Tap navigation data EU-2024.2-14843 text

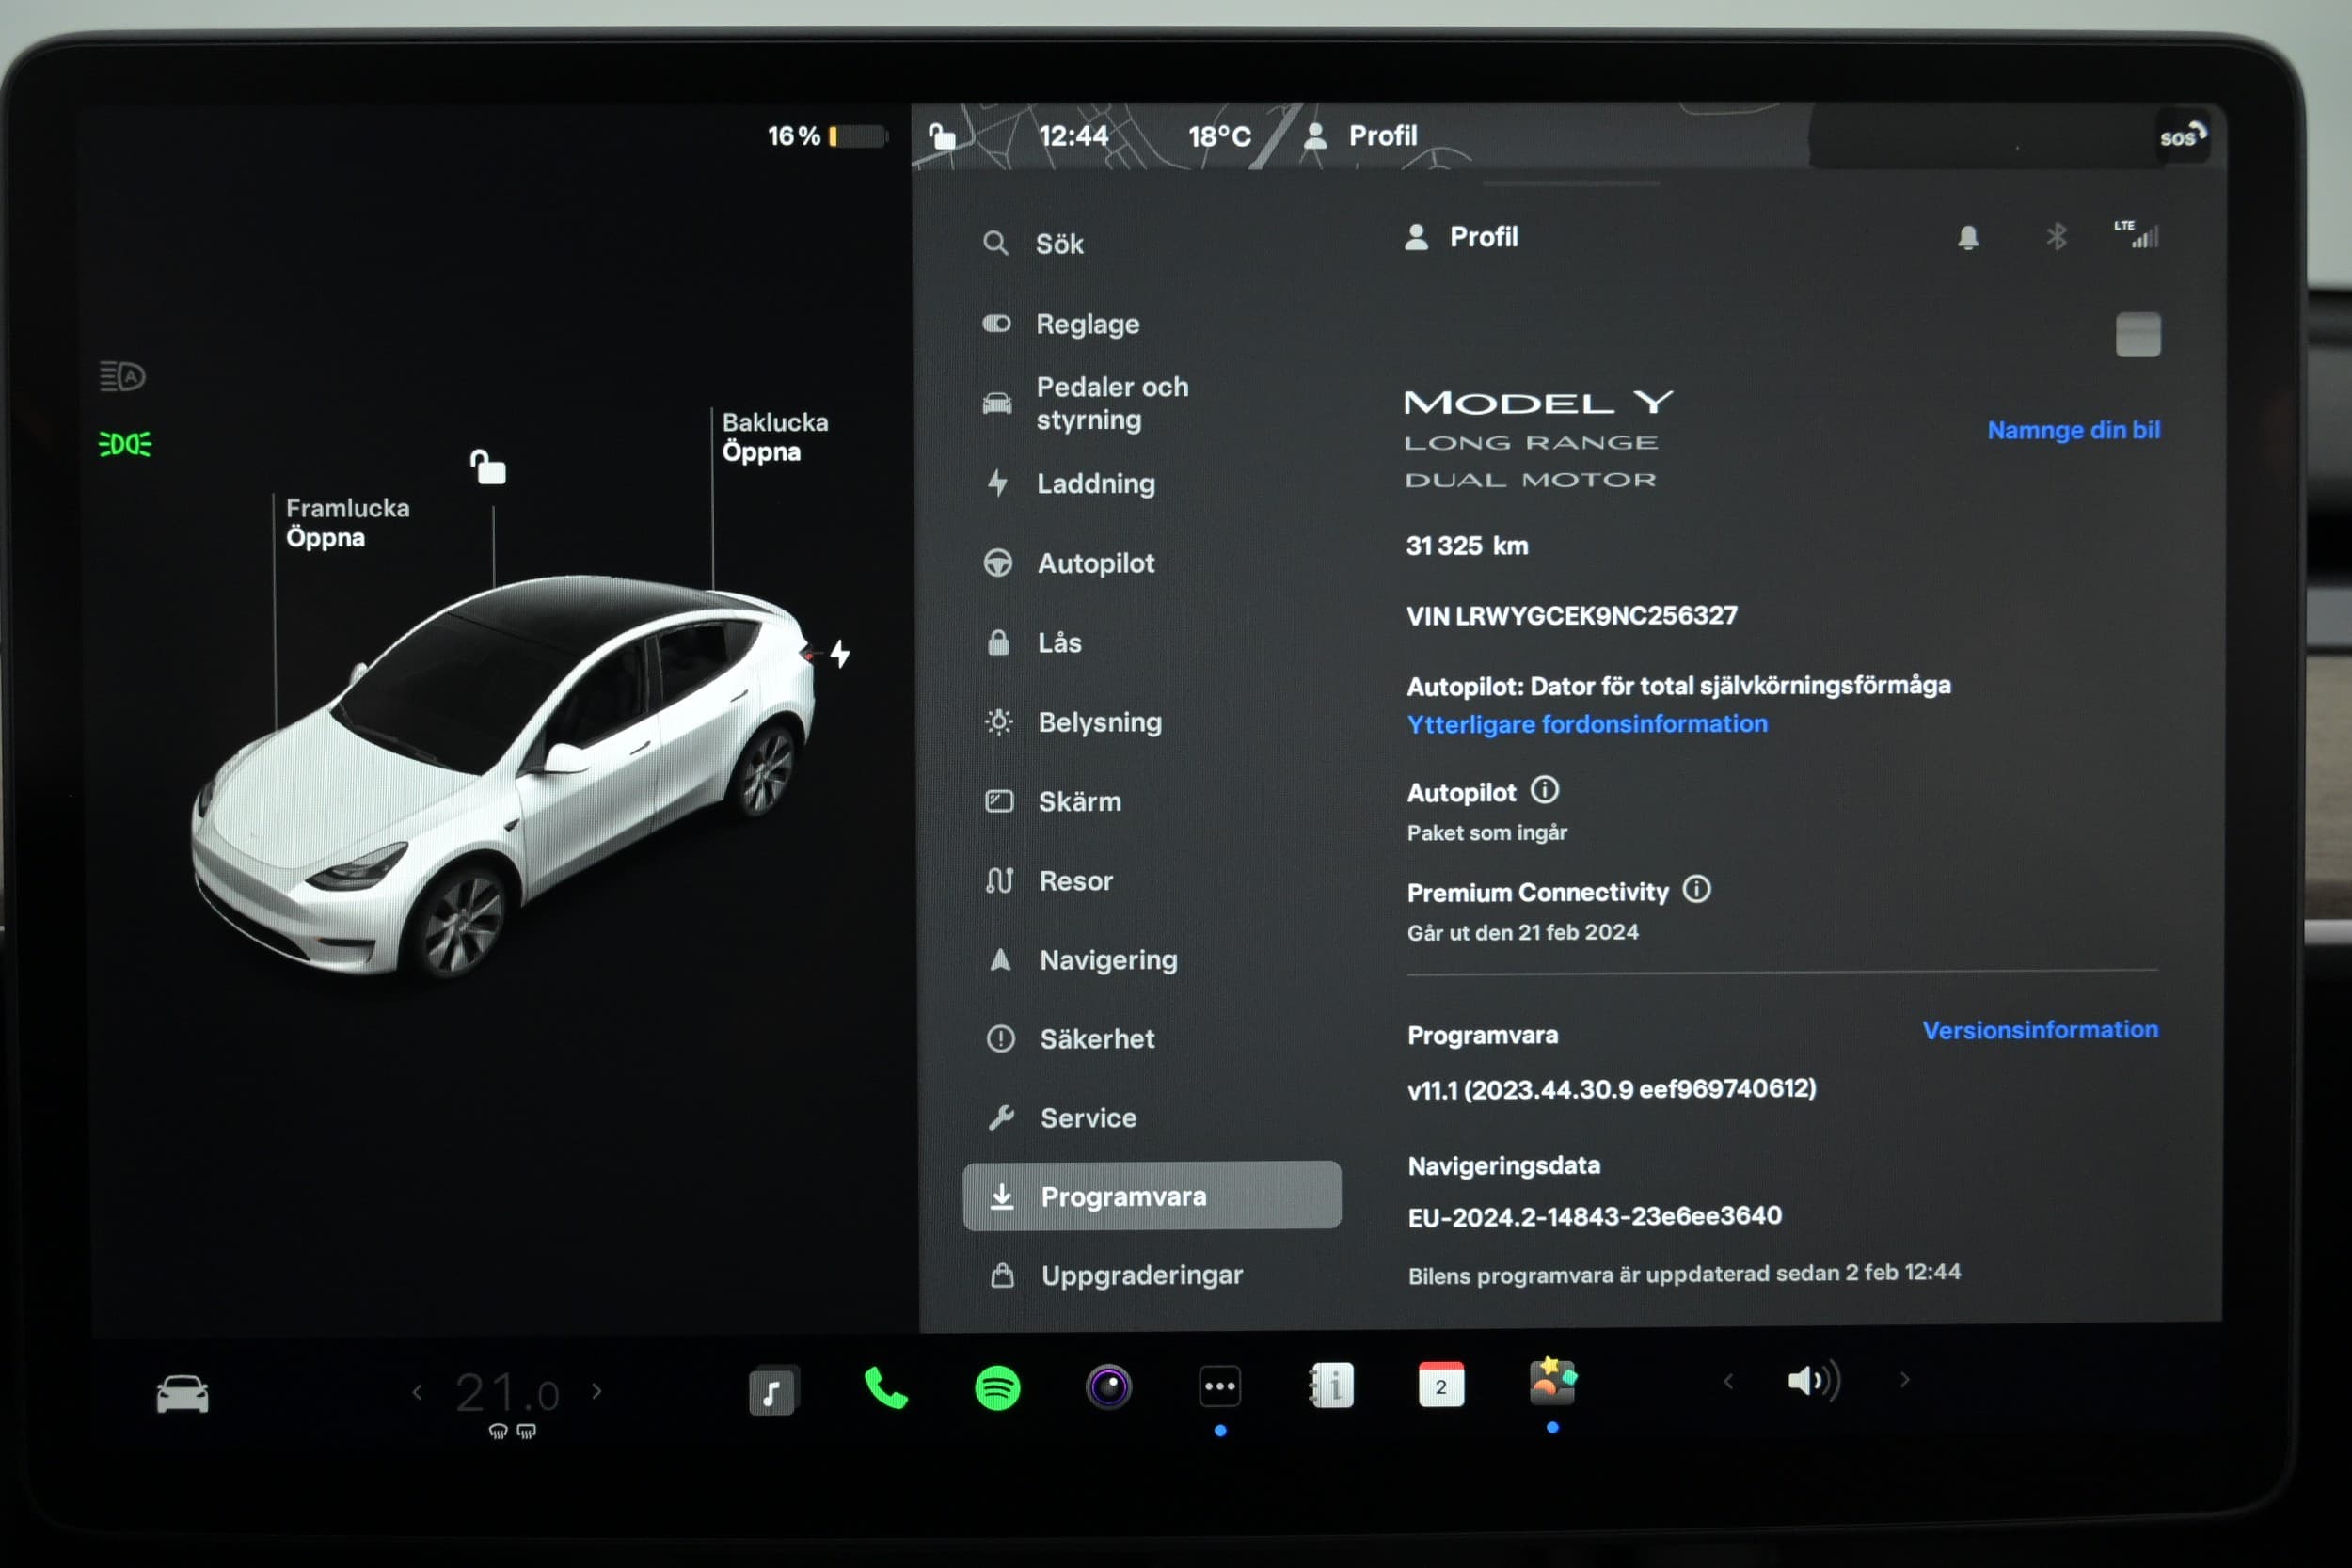click(1594, 1216)
